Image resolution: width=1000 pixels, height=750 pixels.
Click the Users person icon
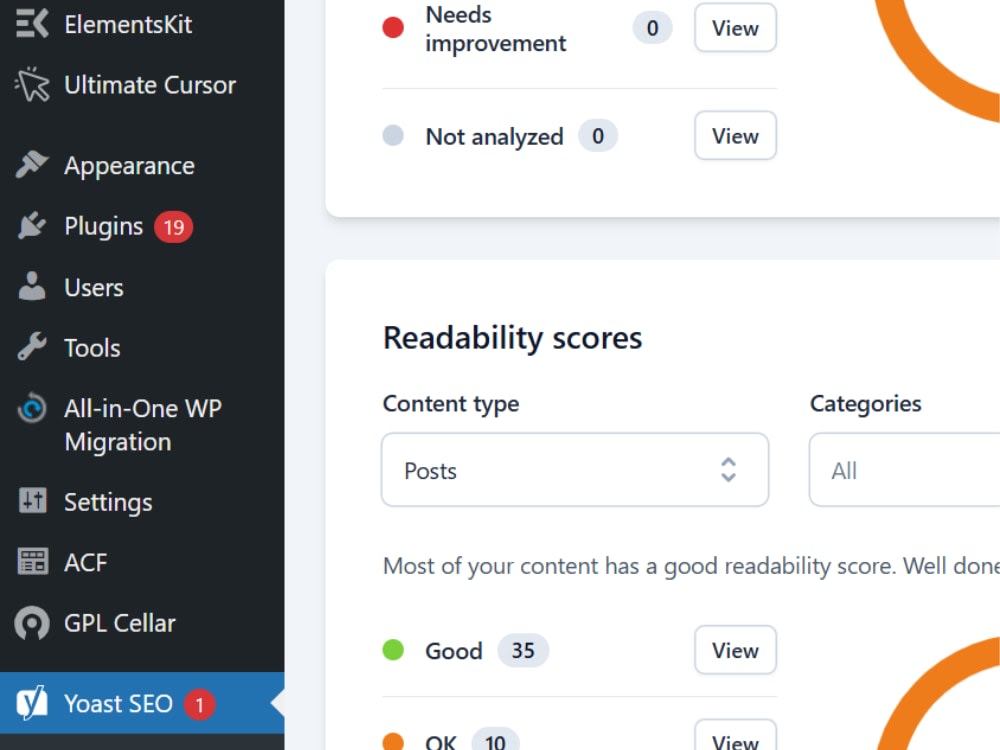[x=32, y=286]
